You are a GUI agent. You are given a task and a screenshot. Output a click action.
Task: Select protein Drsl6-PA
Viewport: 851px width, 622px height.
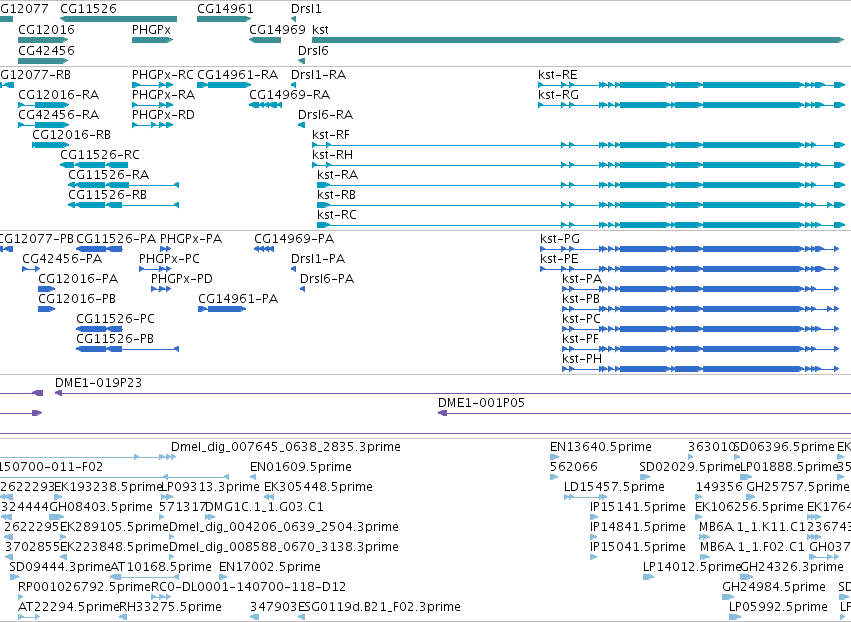click(327, 279)
